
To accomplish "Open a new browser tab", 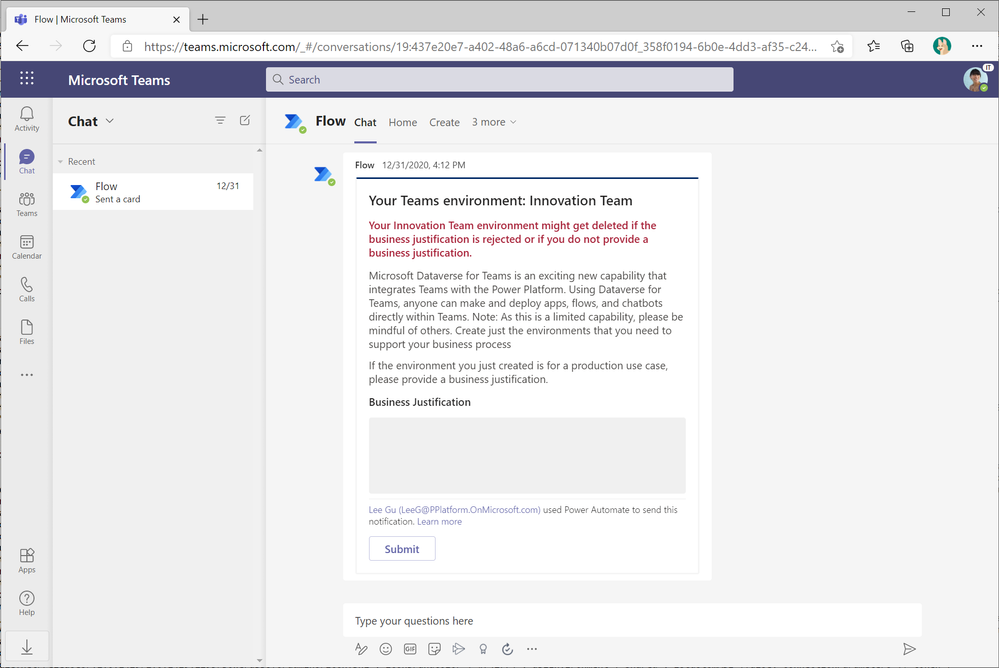I will point(203,20).
